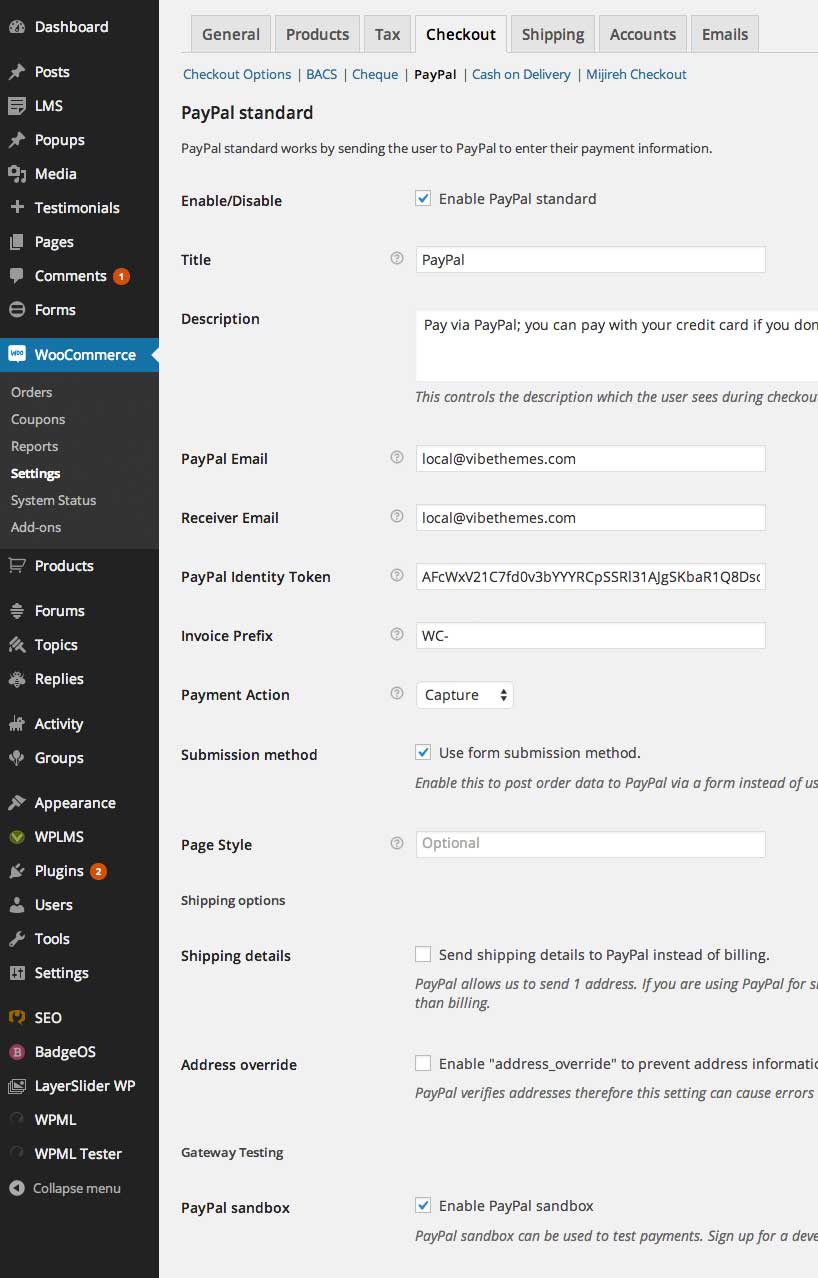This screenshot has height=1278, width=818.
Task: Click the Tools wrench icon
Action: pyautogui.click(x=17, y=939)
